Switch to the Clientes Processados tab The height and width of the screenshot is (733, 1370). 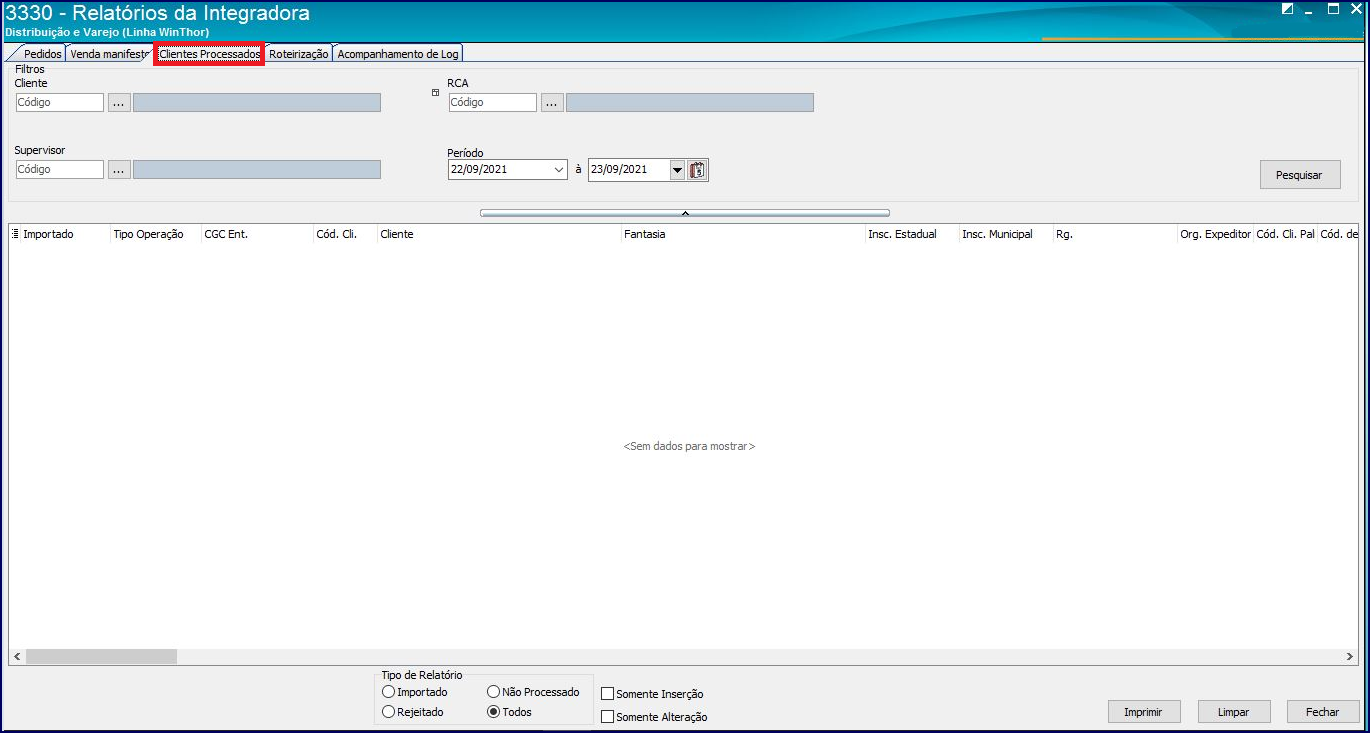click(209, 54)
